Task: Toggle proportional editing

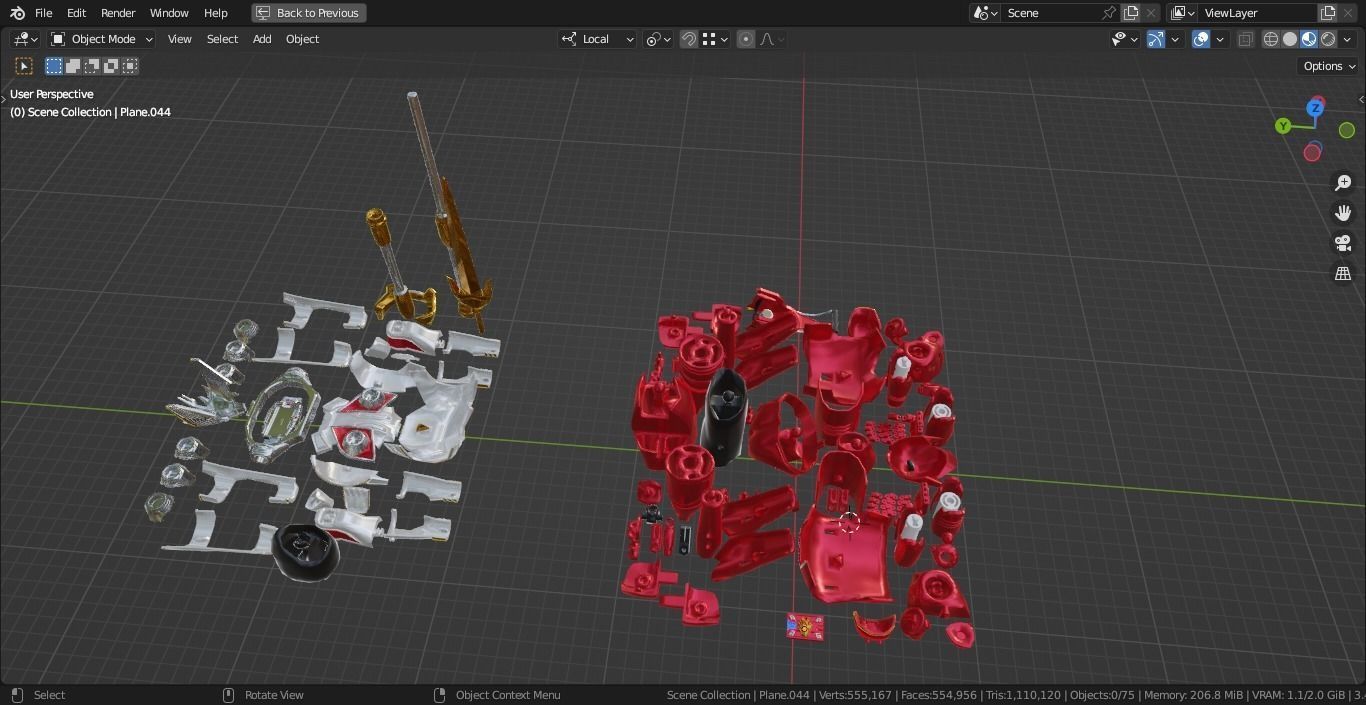Action: point(746,39)
